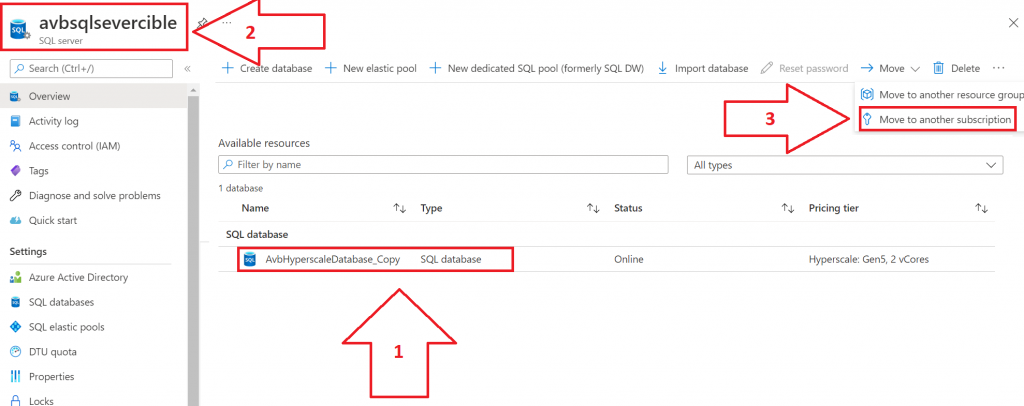Image resolution: width=1024 pixels, height=406 pixels.
Task: Open the All types dropdown
Action: 845,165
